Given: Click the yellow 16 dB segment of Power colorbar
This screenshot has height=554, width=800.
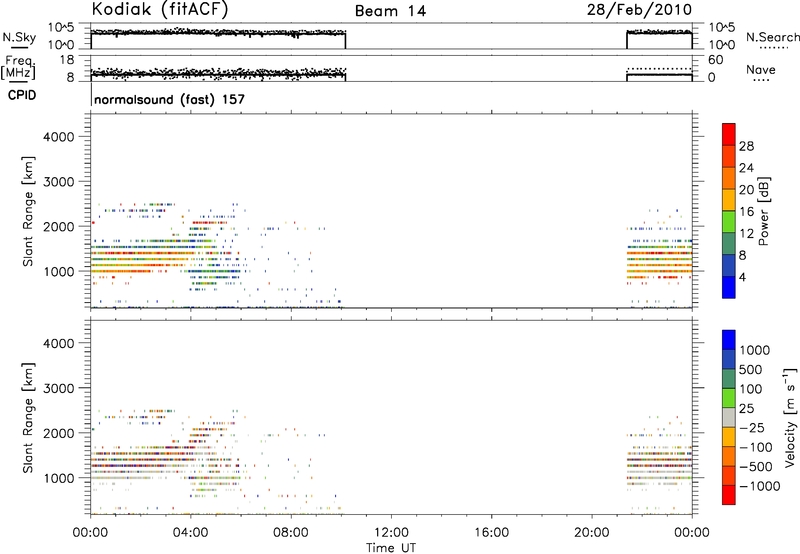Looking at the screenshot, I should coord(729,199).
